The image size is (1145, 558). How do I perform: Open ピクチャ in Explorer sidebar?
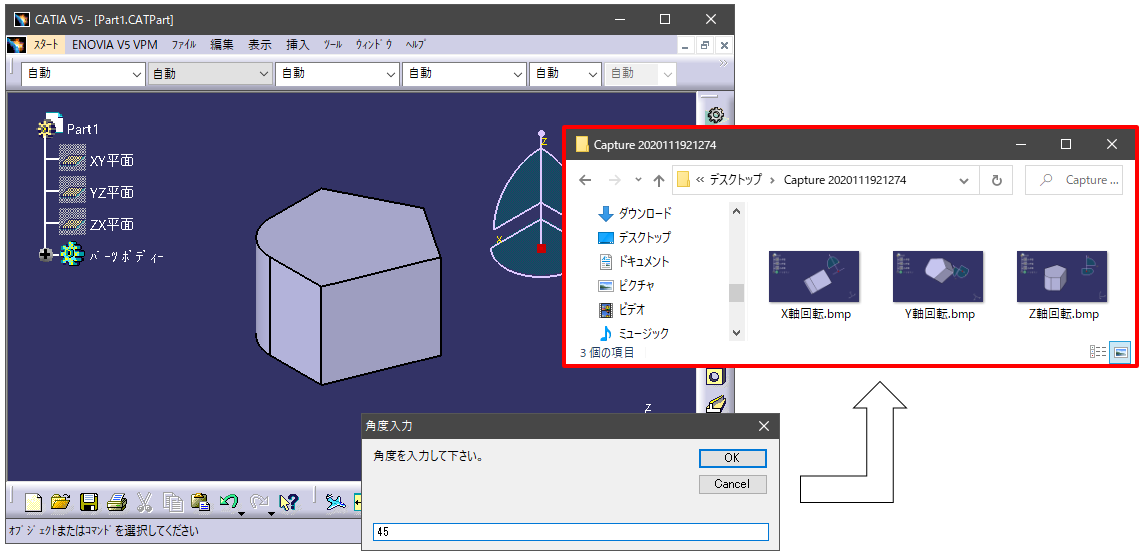coord(626,285)
